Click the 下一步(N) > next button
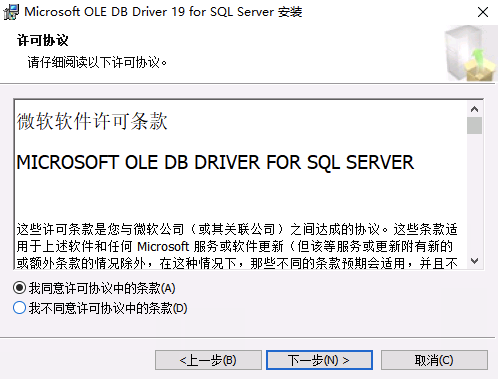The height and width of the screenshot is (379, 498). point(319,360)
